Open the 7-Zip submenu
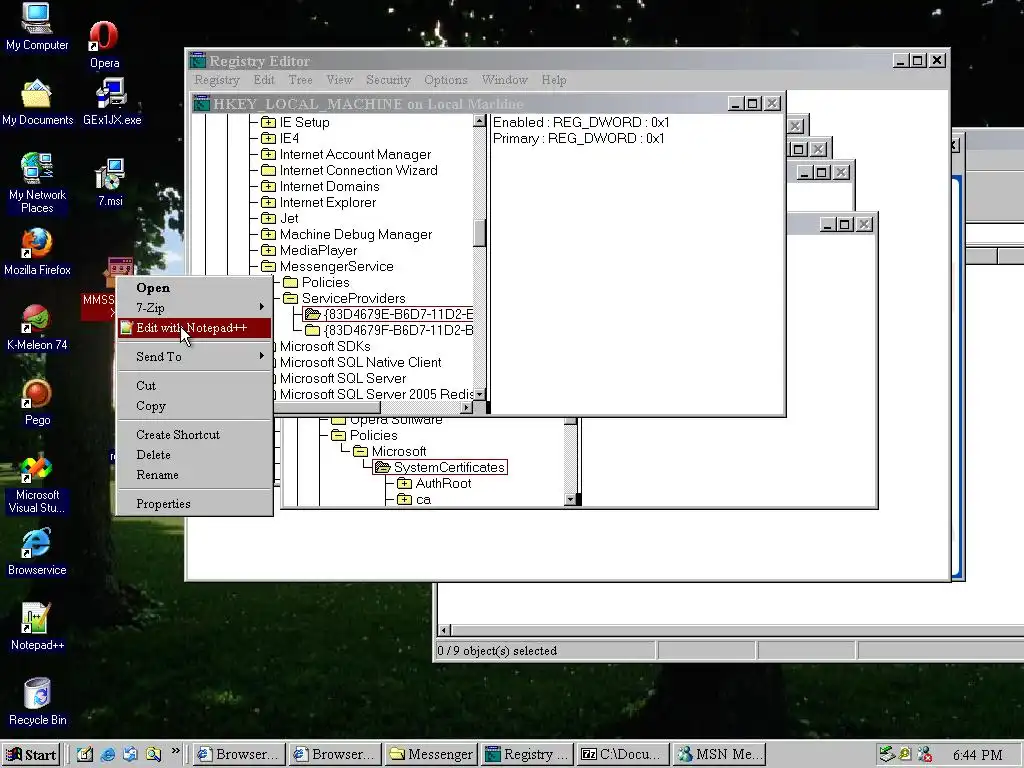The image size is (1024, 768). pyautogui.click(x=195, y=308)
